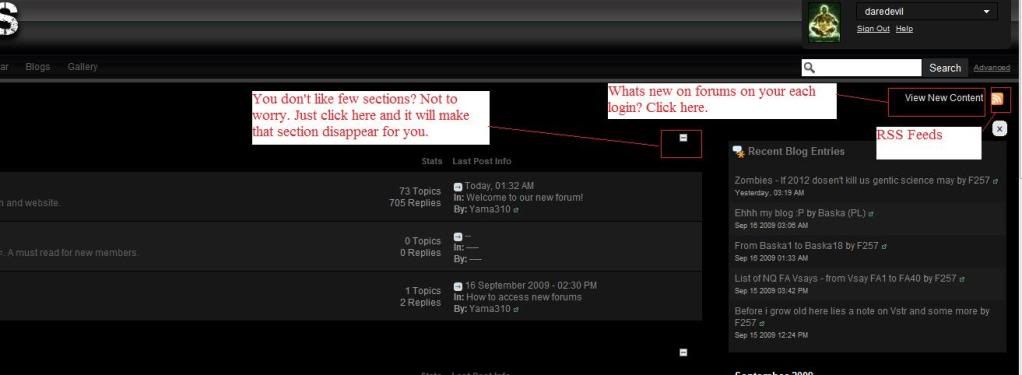Click the Search button
Viewport: 1022px width, 375px height.
click(x=944, y=68)
